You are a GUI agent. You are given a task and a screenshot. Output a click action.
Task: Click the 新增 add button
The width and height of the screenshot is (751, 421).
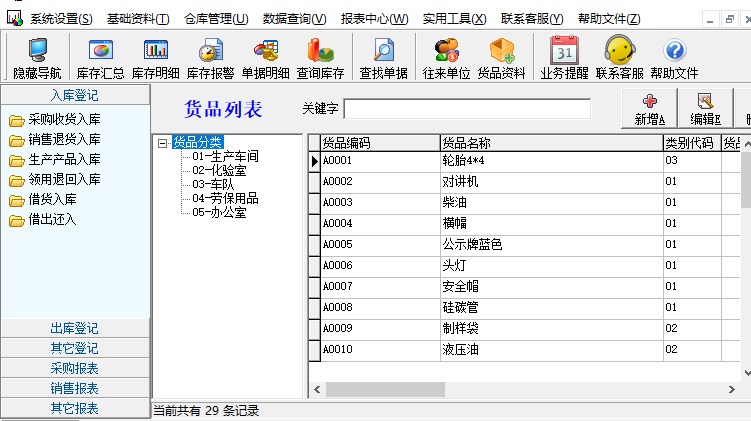649,108
